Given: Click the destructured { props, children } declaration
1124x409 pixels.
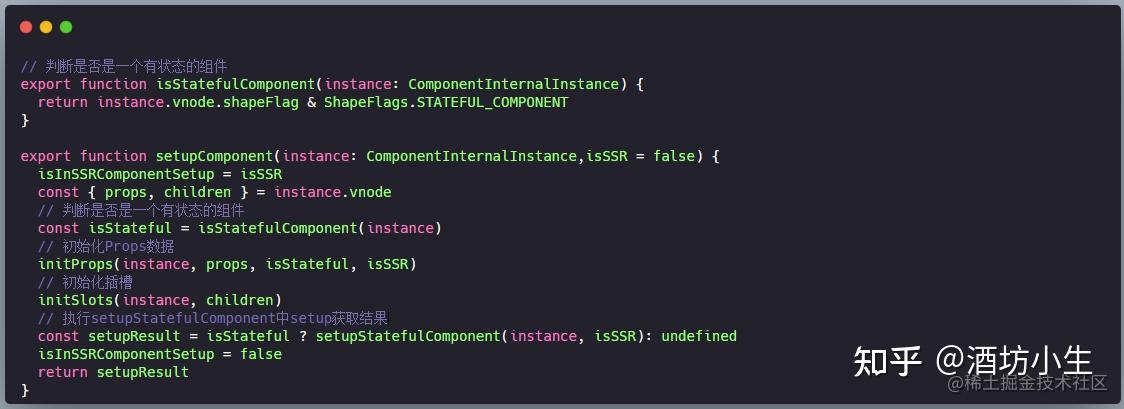Looking at the screenshot, I should 184,192.
